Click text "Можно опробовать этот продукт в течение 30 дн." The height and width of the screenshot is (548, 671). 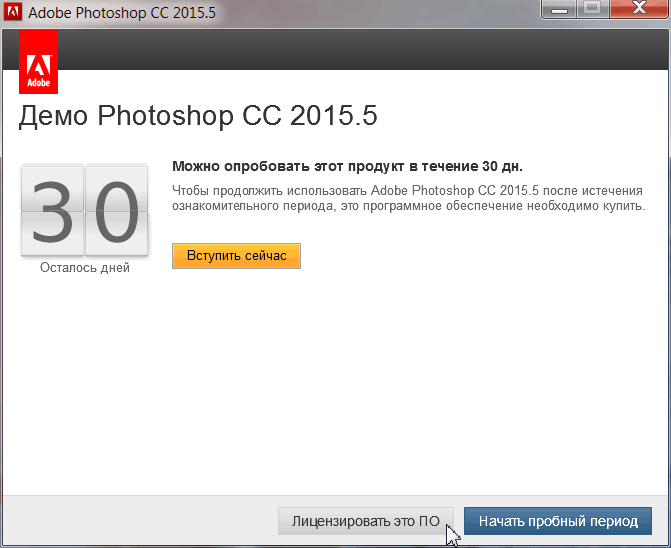point(347,166)
